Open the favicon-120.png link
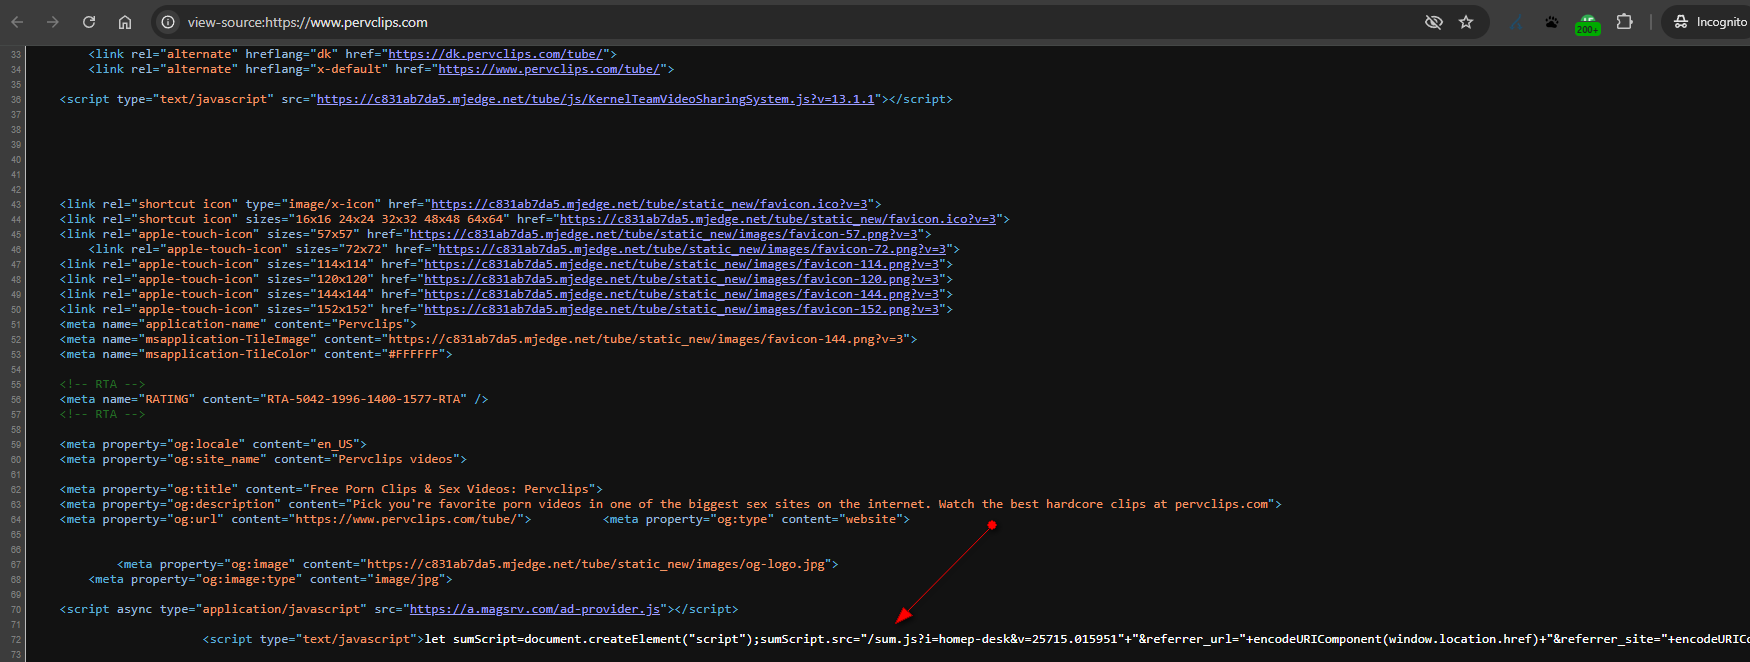This screenshot has height=662, width=1750. [681, 279]
